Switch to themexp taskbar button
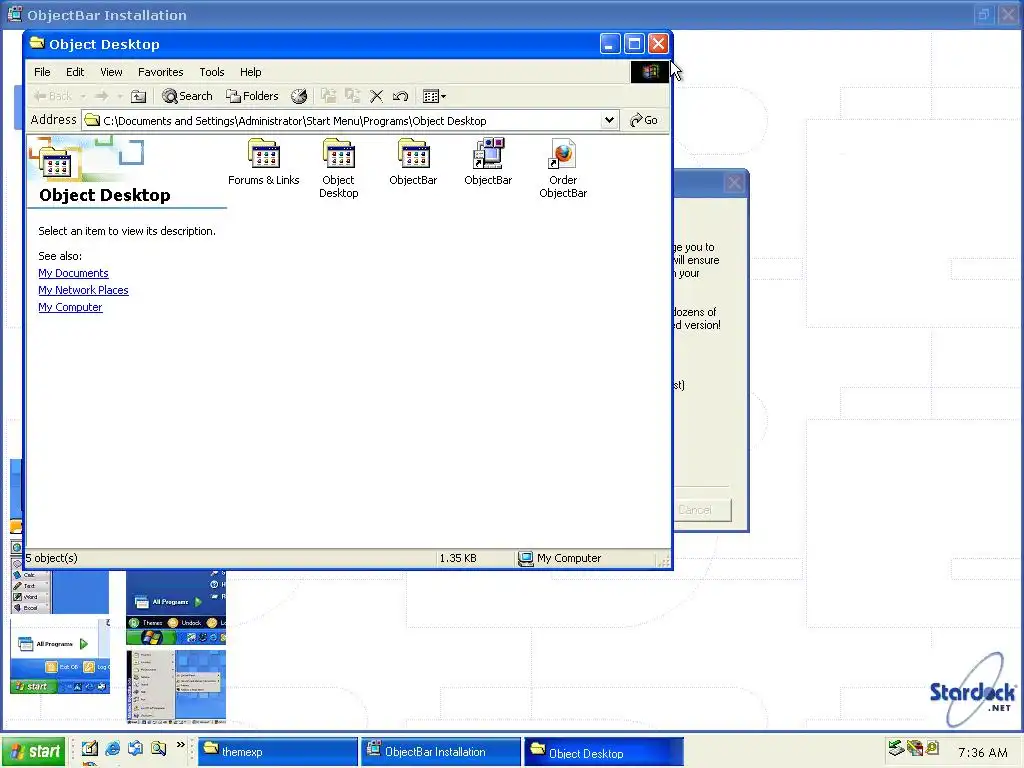1024x768 pixels. click(x=278, y=752)
